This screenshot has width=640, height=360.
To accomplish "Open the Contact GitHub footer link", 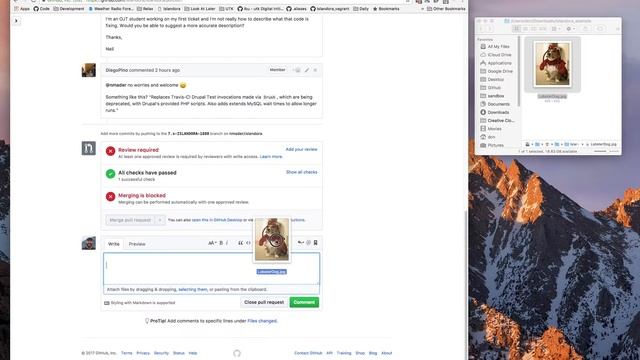I will tap(308, 353).
